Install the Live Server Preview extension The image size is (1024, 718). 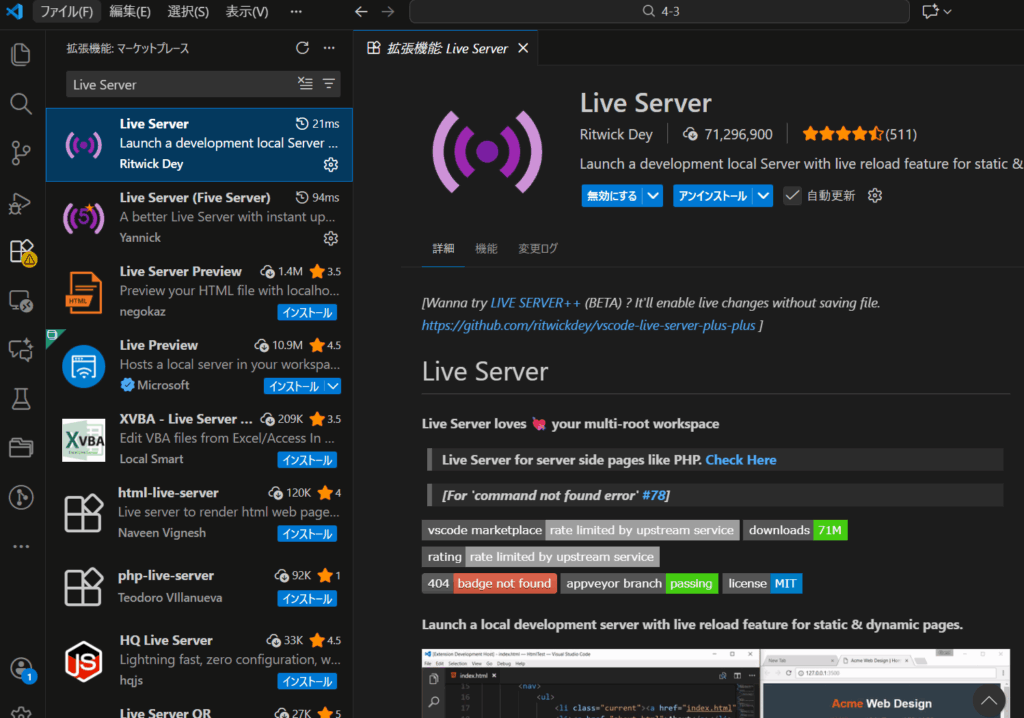pos(307,312)
